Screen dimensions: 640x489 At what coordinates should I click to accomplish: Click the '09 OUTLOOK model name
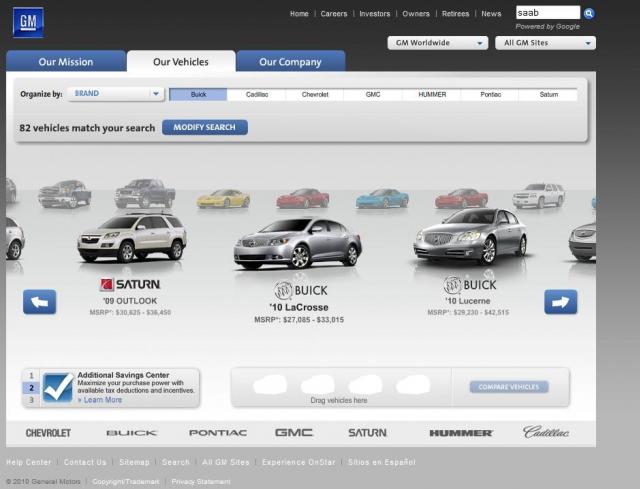[130, 301]
